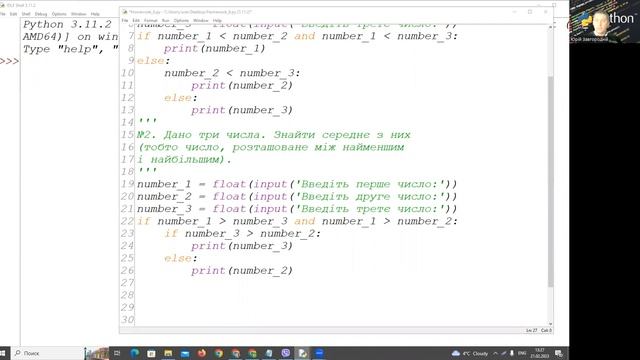Open Viber from the taskbar
The height and width of the screenshot is (360, 640).
(286, 353)
